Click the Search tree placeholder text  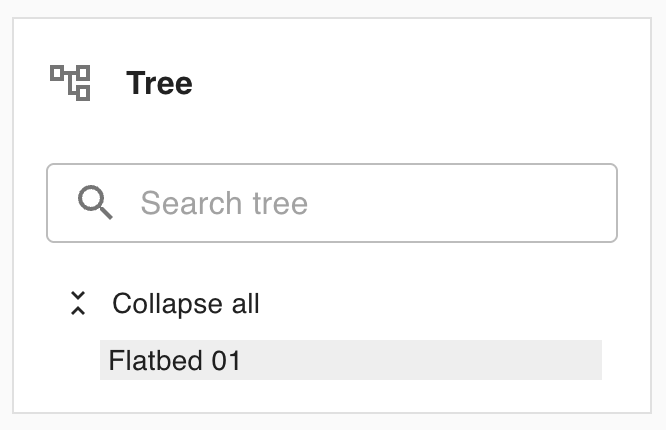point(224,203)
